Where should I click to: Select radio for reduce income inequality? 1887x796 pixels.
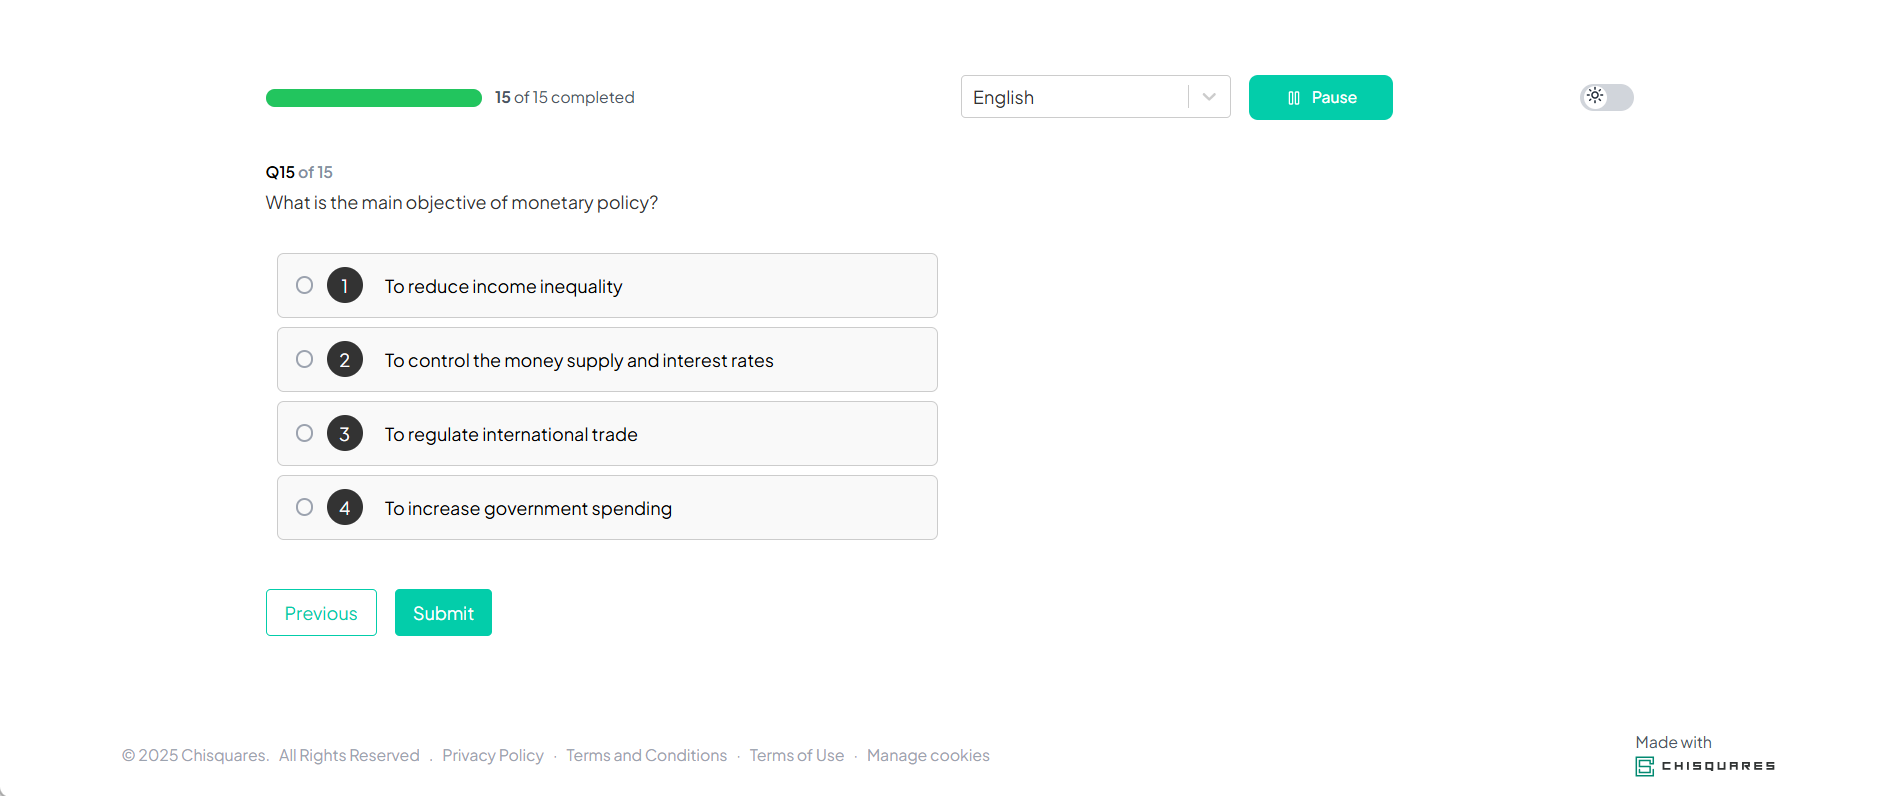point(305,285)
